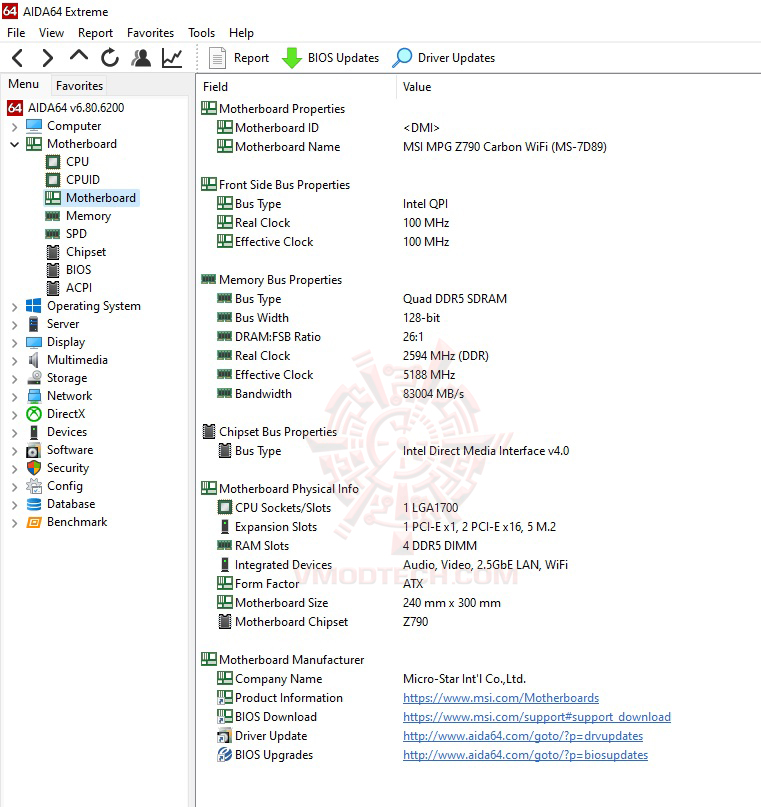The image size is (761, 807).
Task: Click Windows logo Operating System icon
Action: click(x=33, y=306)
